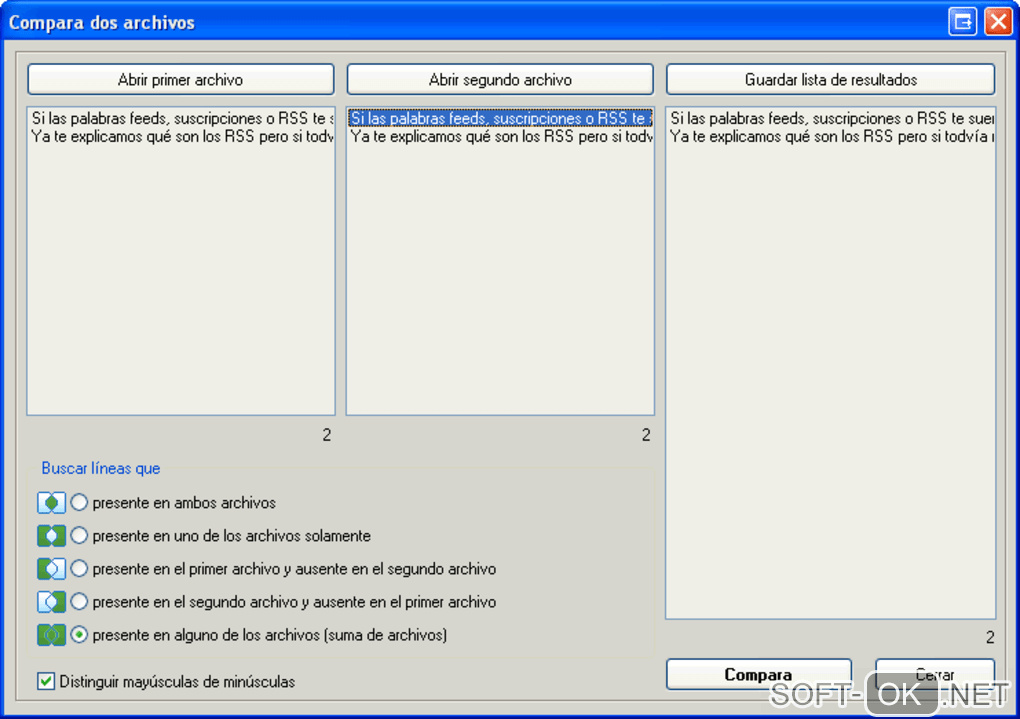Viewport: 1020px width, 719px height.
Task: Click the intersection icon beside 'ambos archivos'
Action: [x=51, y=502]
